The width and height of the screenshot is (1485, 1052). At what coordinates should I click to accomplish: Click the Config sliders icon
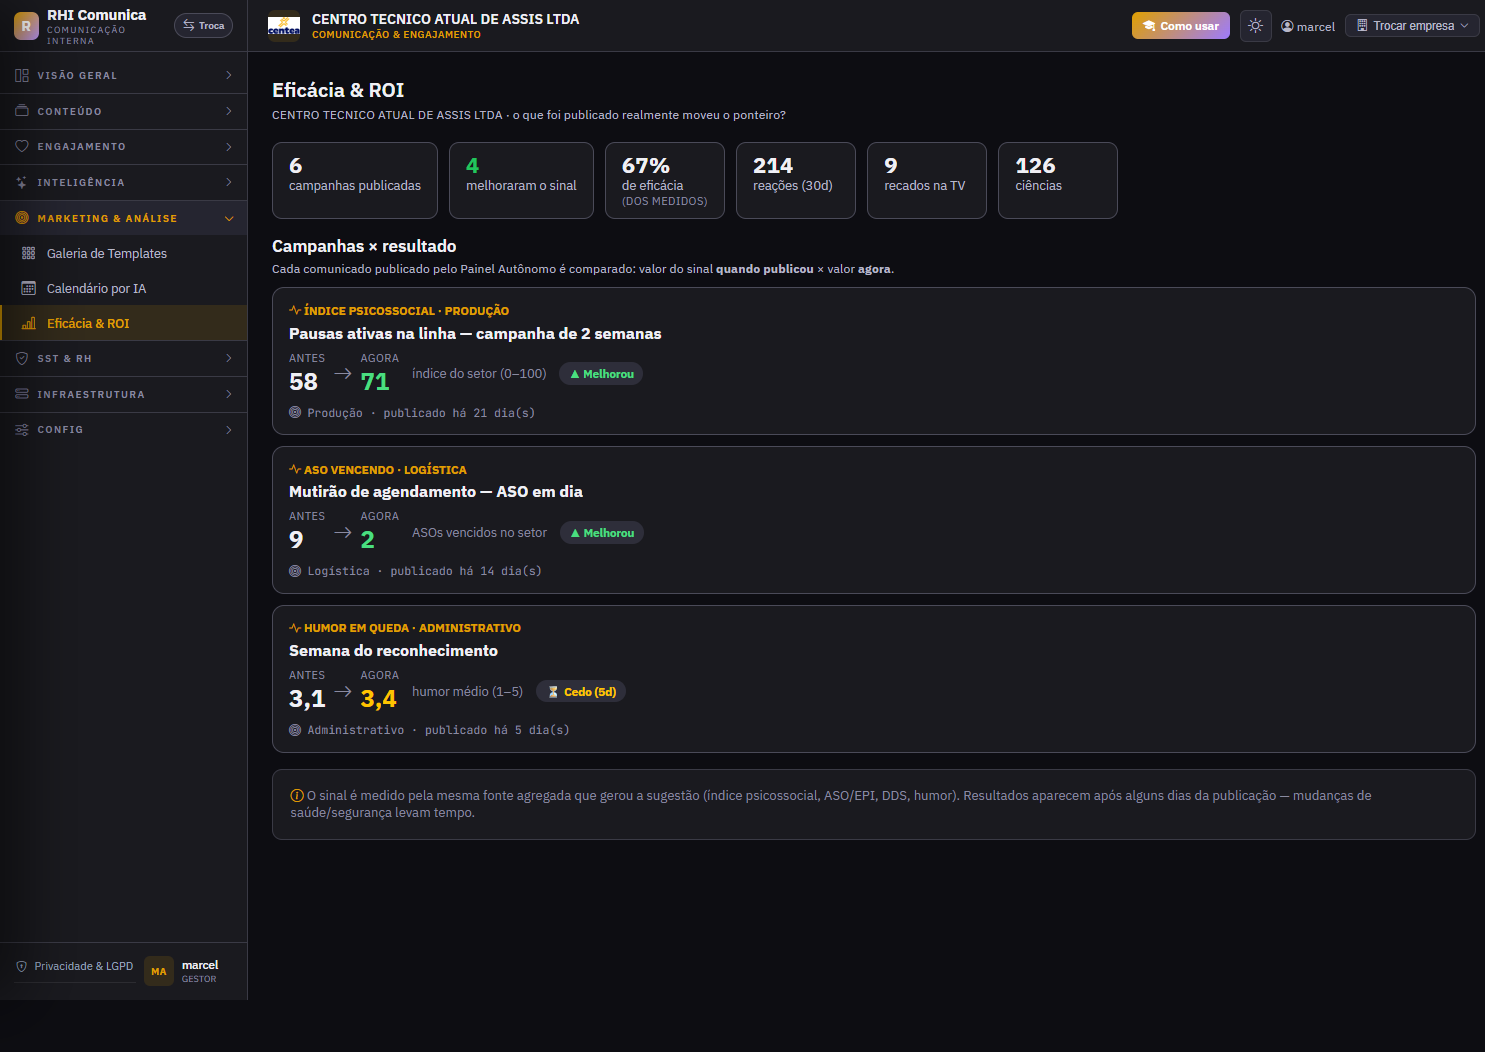22,429
